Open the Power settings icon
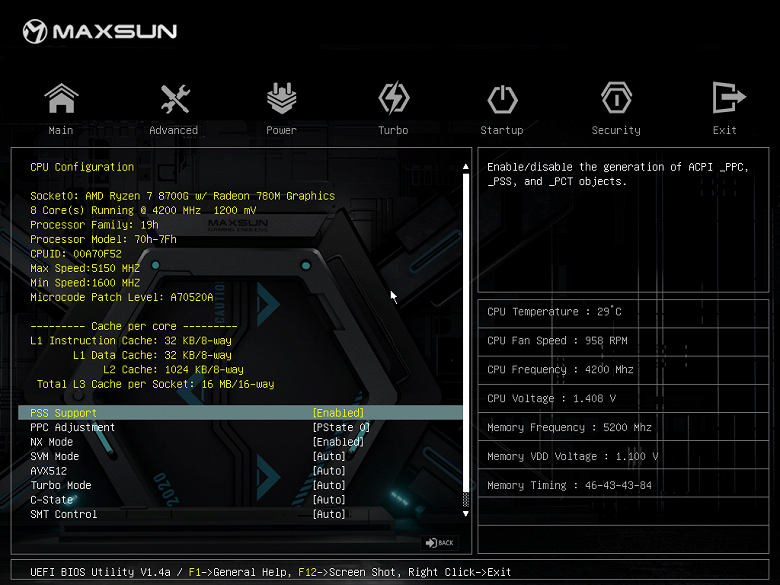Viewport: 780px width, 585px height. point(281,99)
